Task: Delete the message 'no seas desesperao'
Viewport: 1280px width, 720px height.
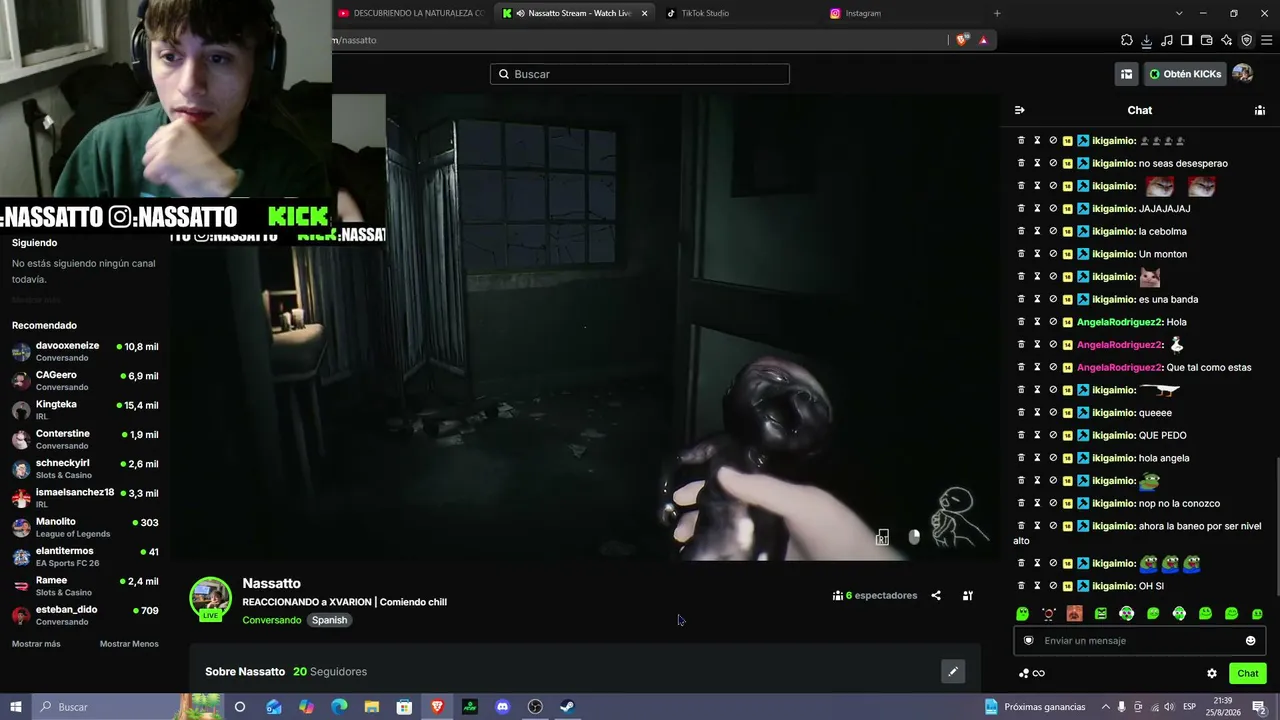Action: tap(1021, 163)
